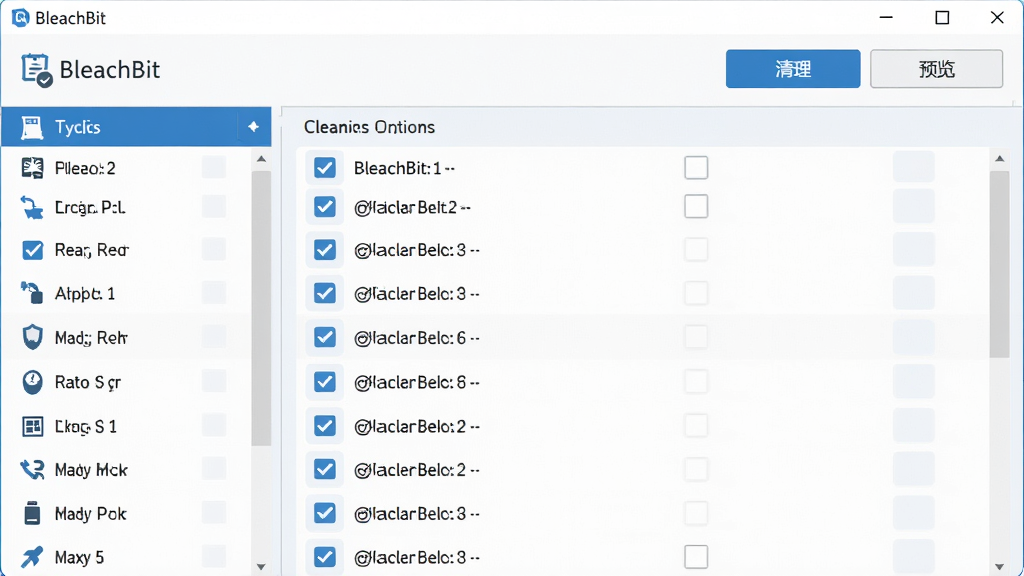Click the faint square right of BleachBit: 1 row
Screen dimensions: 1024x576
click(x=914, y=167)
